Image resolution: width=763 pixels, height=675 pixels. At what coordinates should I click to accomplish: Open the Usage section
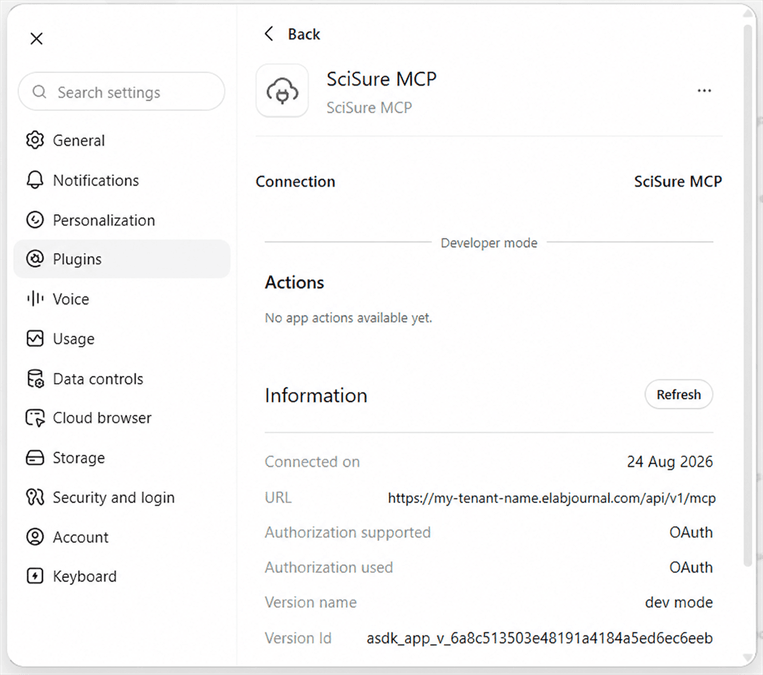[121, 339]
